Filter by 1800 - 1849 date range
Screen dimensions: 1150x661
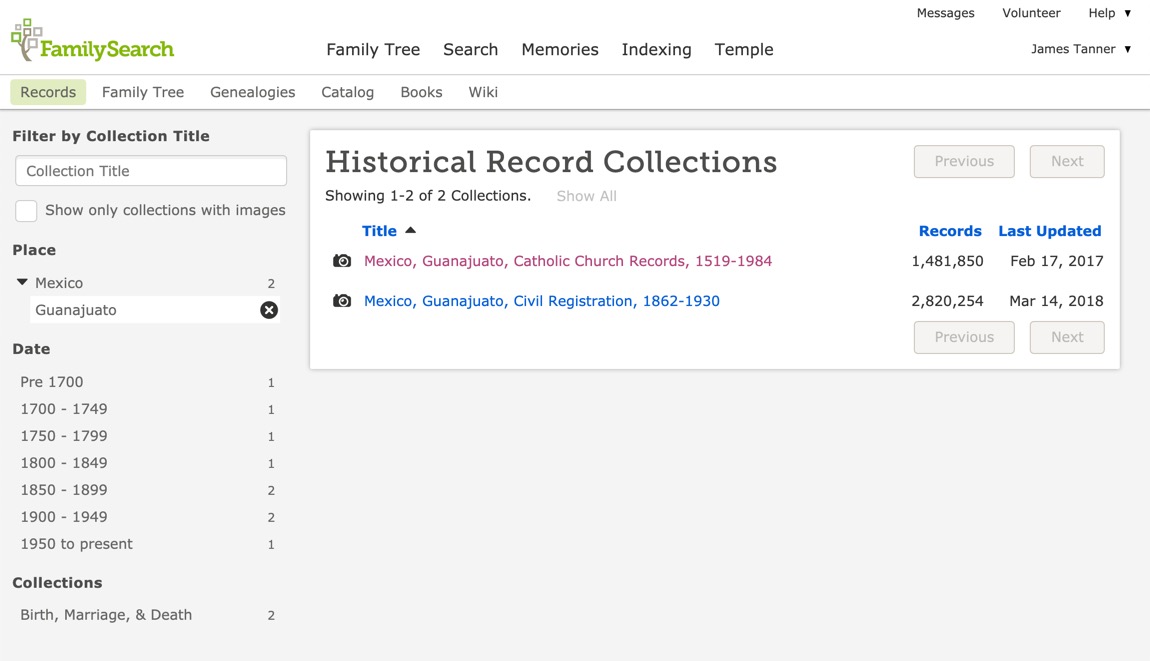(64, 463)
